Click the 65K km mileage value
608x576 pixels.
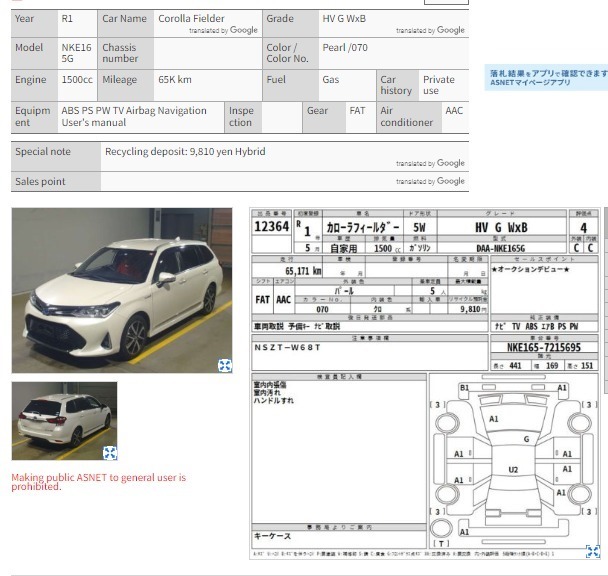[175, 80]
